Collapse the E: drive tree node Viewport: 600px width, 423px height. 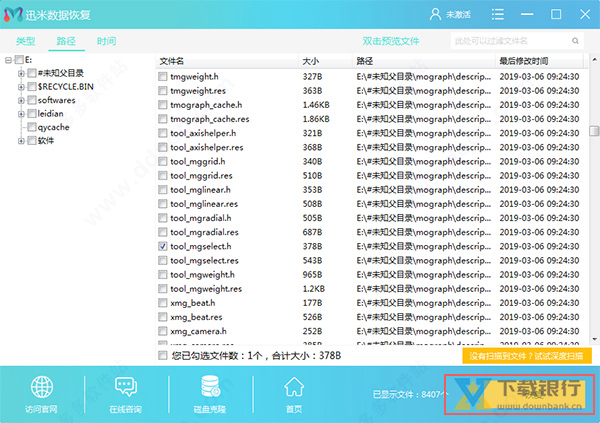(8, 60)
